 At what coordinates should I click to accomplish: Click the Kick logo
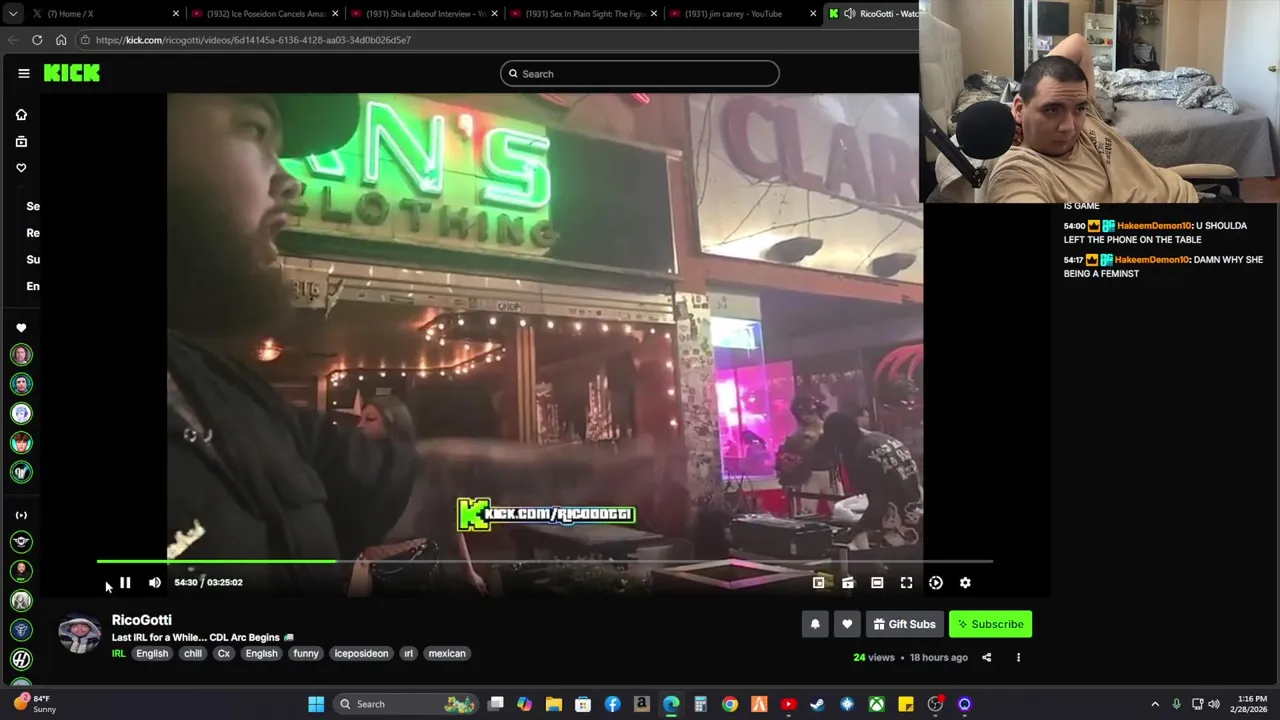[72, 73]
